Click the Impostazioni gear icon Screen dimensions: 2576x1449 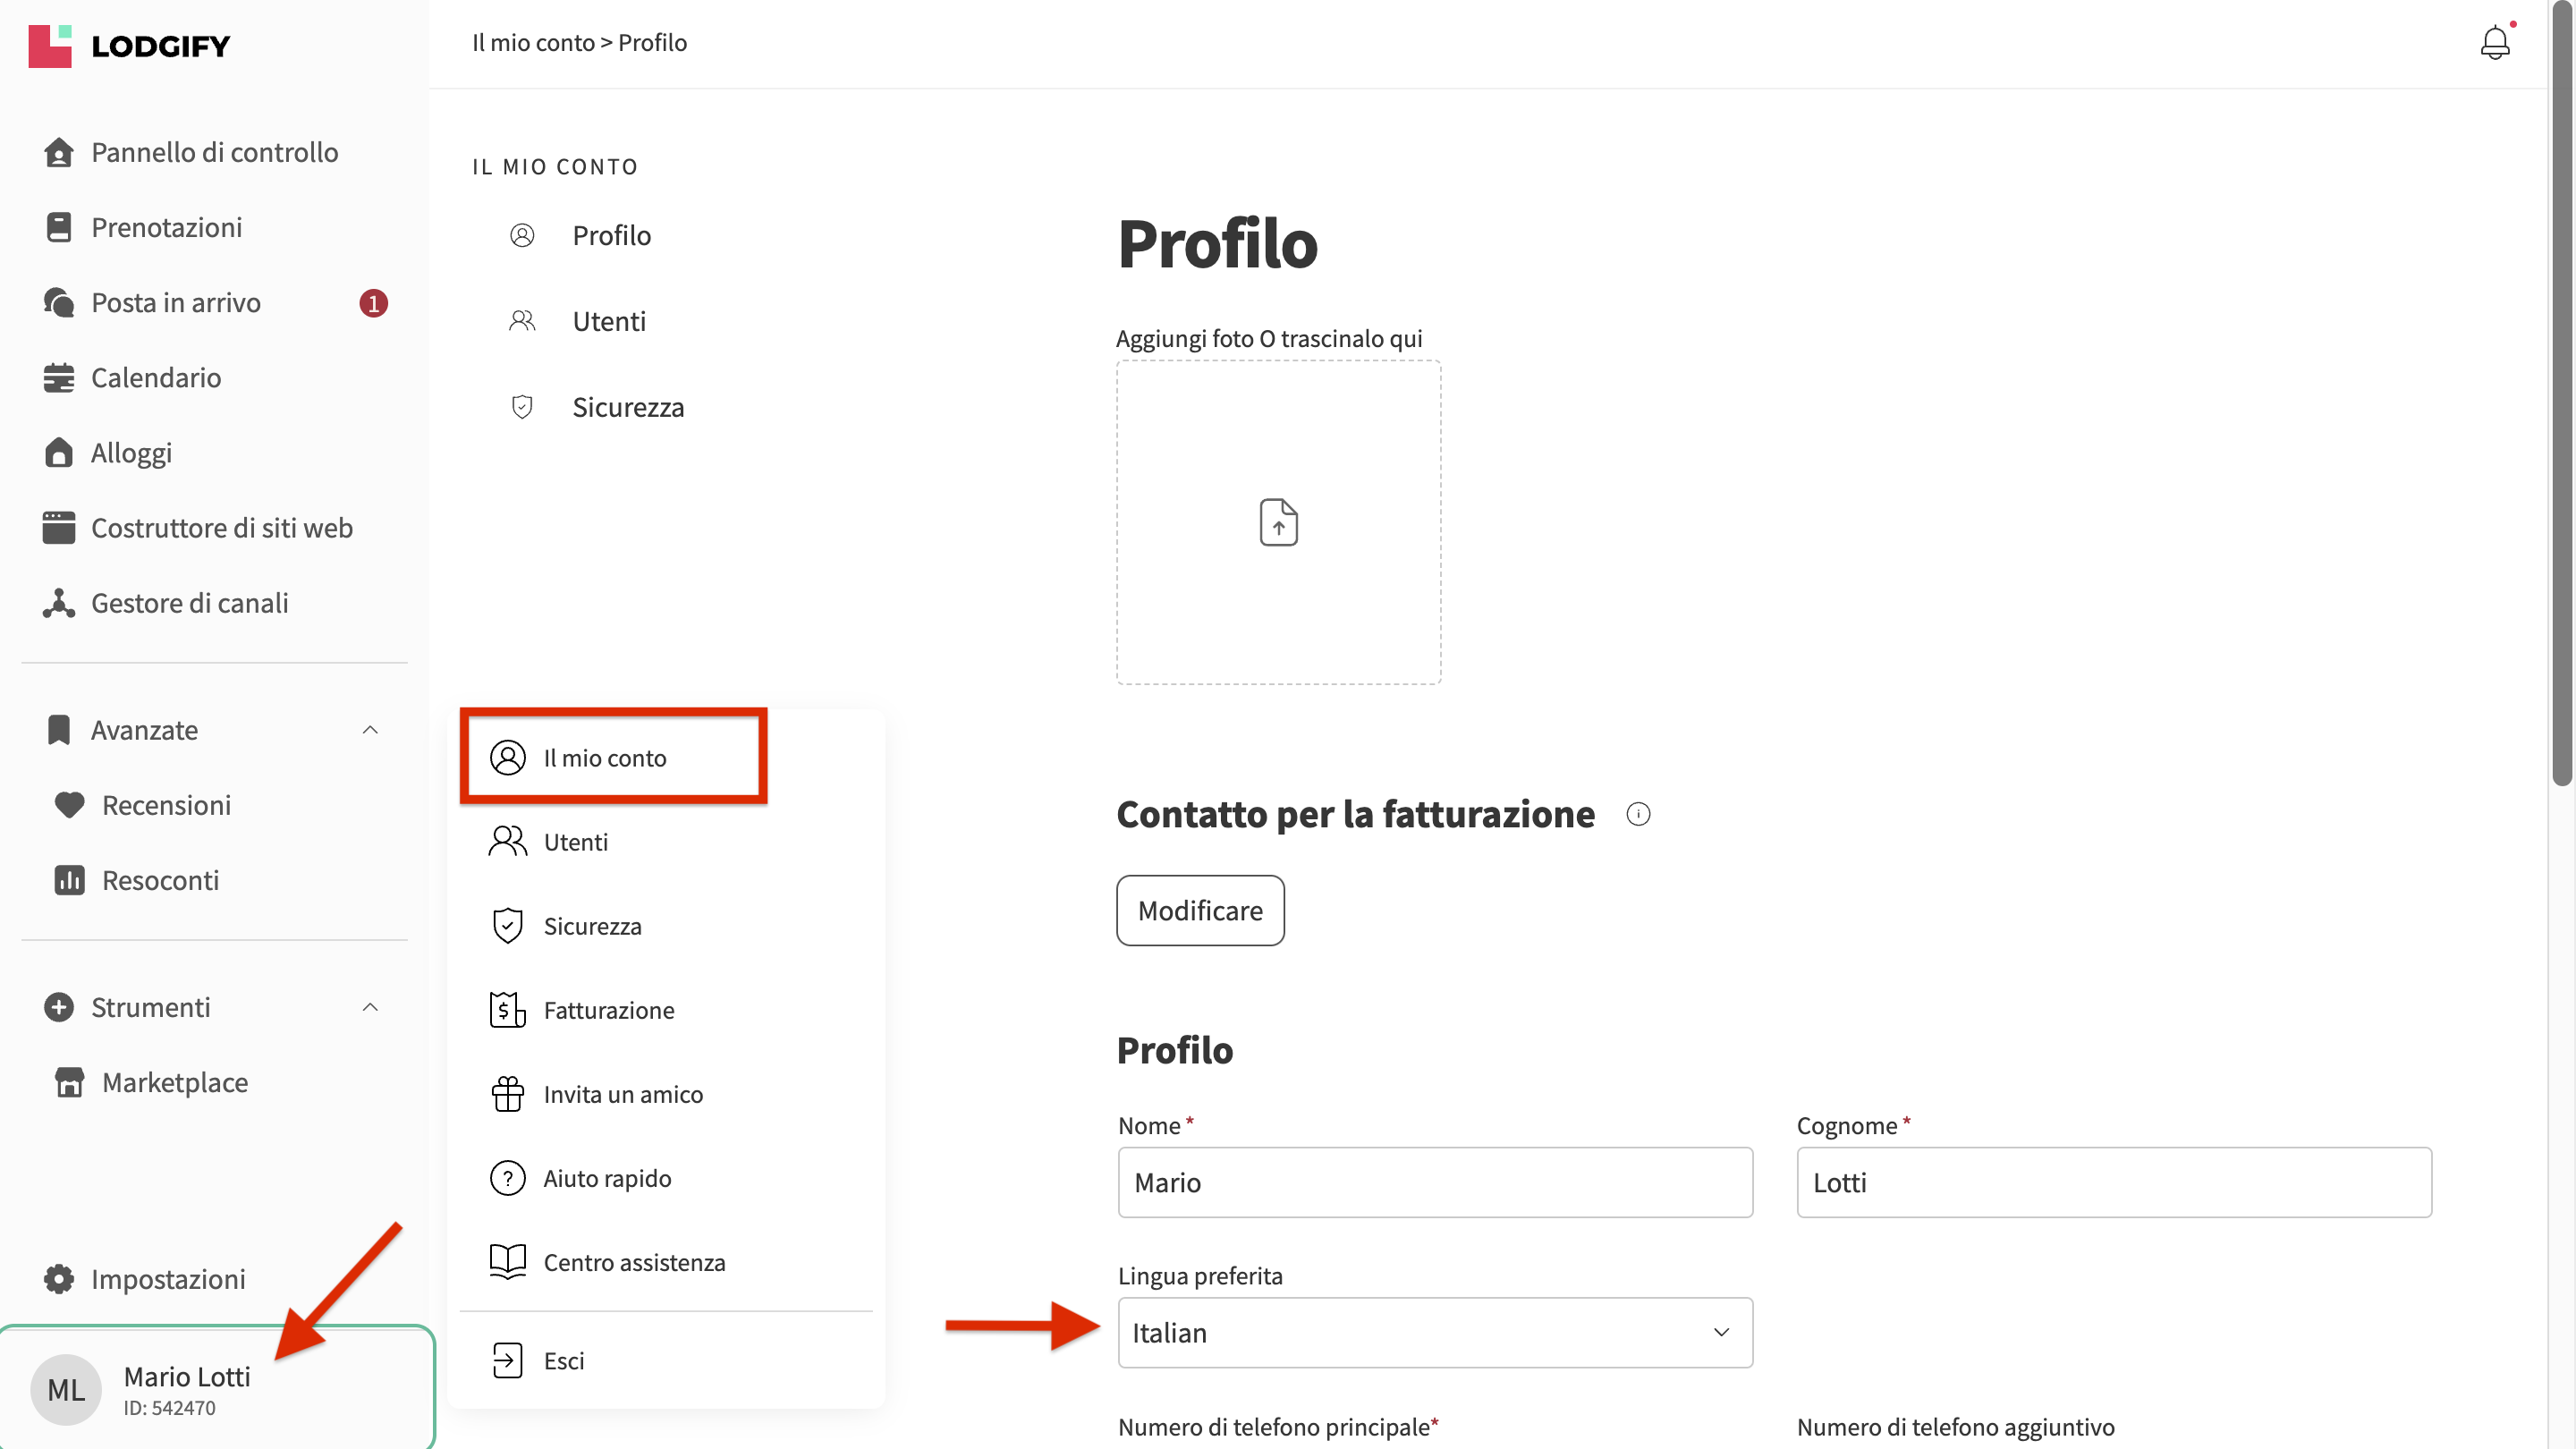[59, 1279]
